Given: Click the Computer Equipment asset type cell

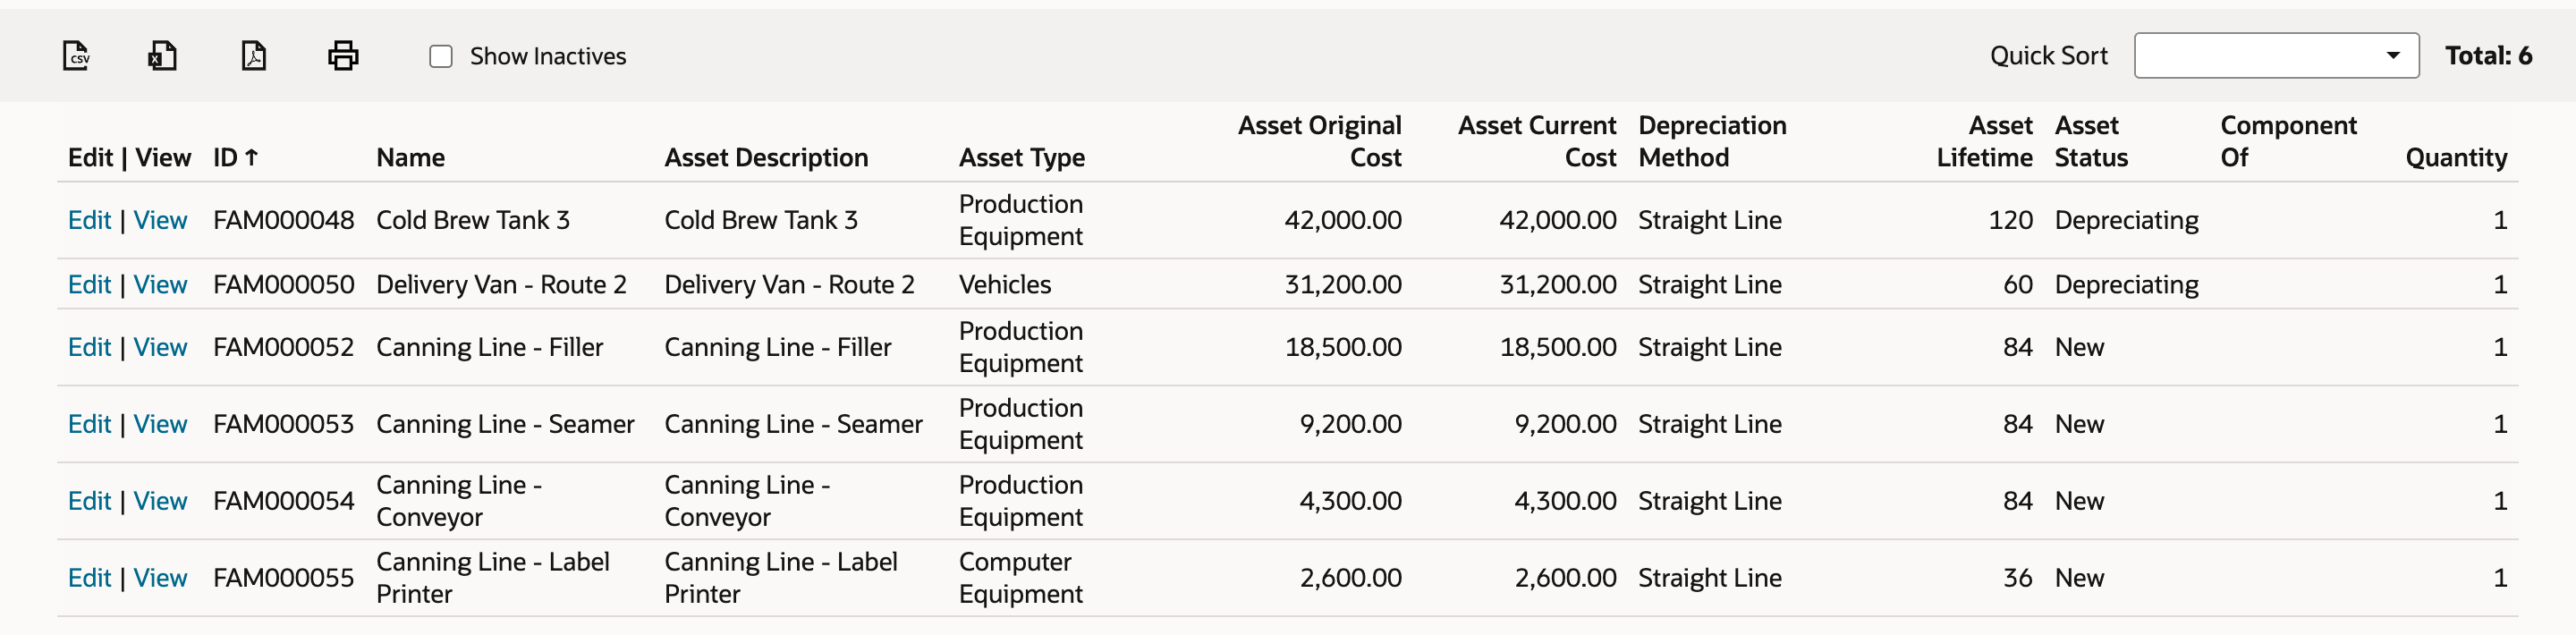Looking at the screenshot, I should [1021, 578].
